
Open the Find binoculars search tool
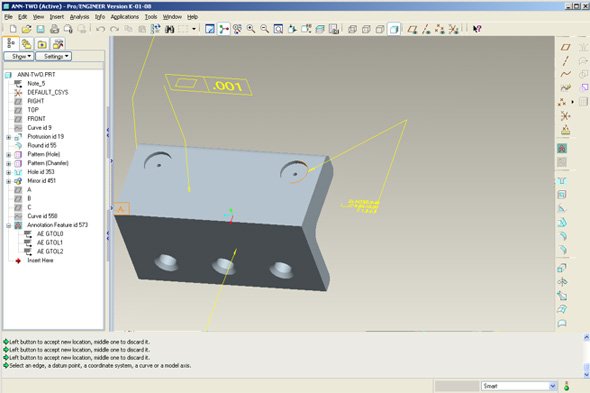click(169, 29)
